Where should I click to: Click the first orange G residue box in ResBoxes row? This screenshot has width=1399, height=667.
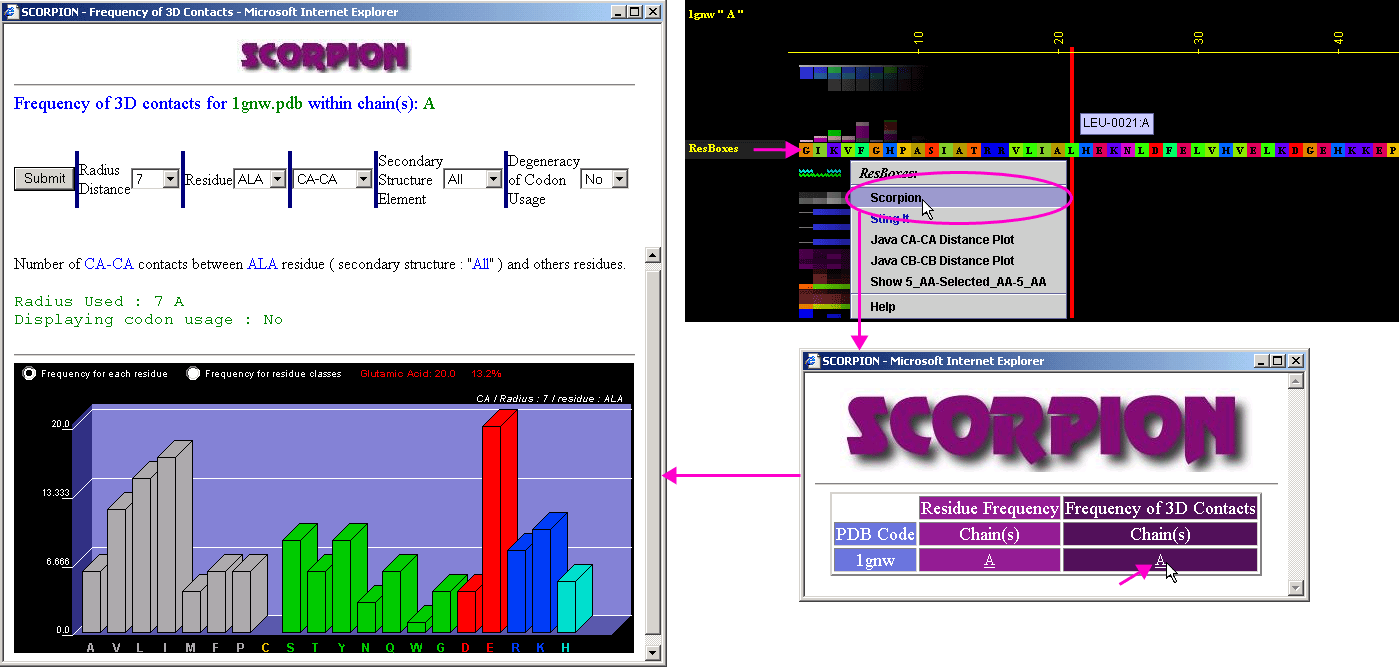pyautogui.click(x=806, y=150)
